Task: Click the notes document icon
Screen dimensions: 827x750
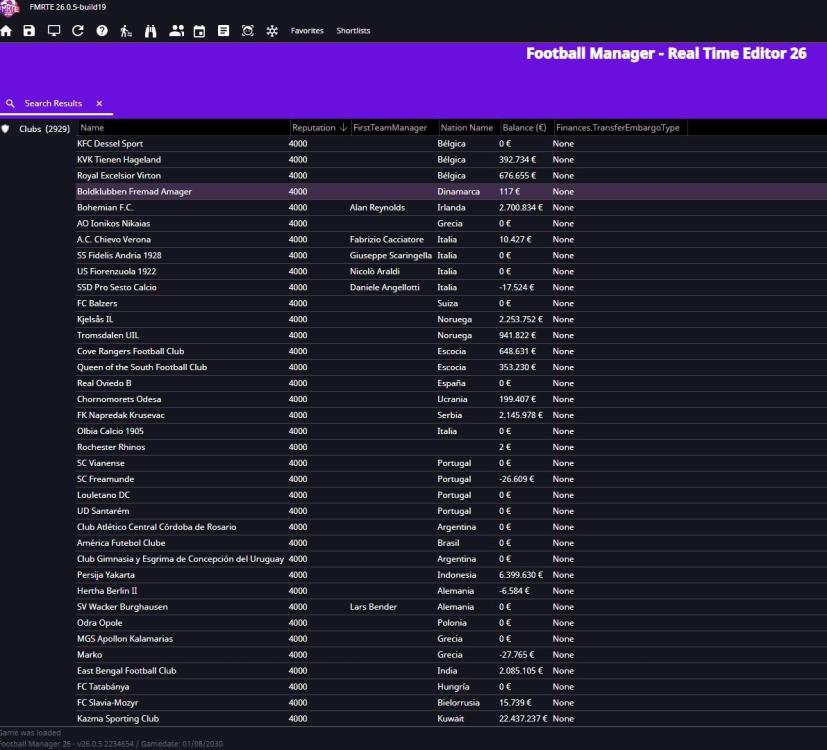Action: pos(223,31)
